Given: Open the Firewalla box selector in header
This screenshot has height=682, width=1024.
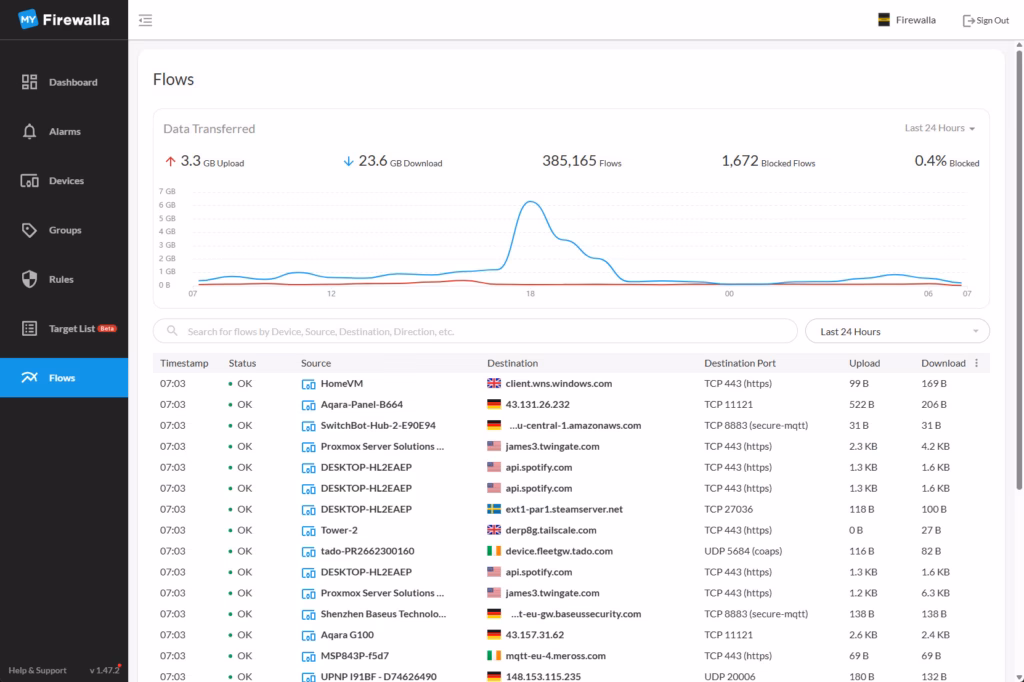Looking at the screenshot, I should tap(906, 20).
